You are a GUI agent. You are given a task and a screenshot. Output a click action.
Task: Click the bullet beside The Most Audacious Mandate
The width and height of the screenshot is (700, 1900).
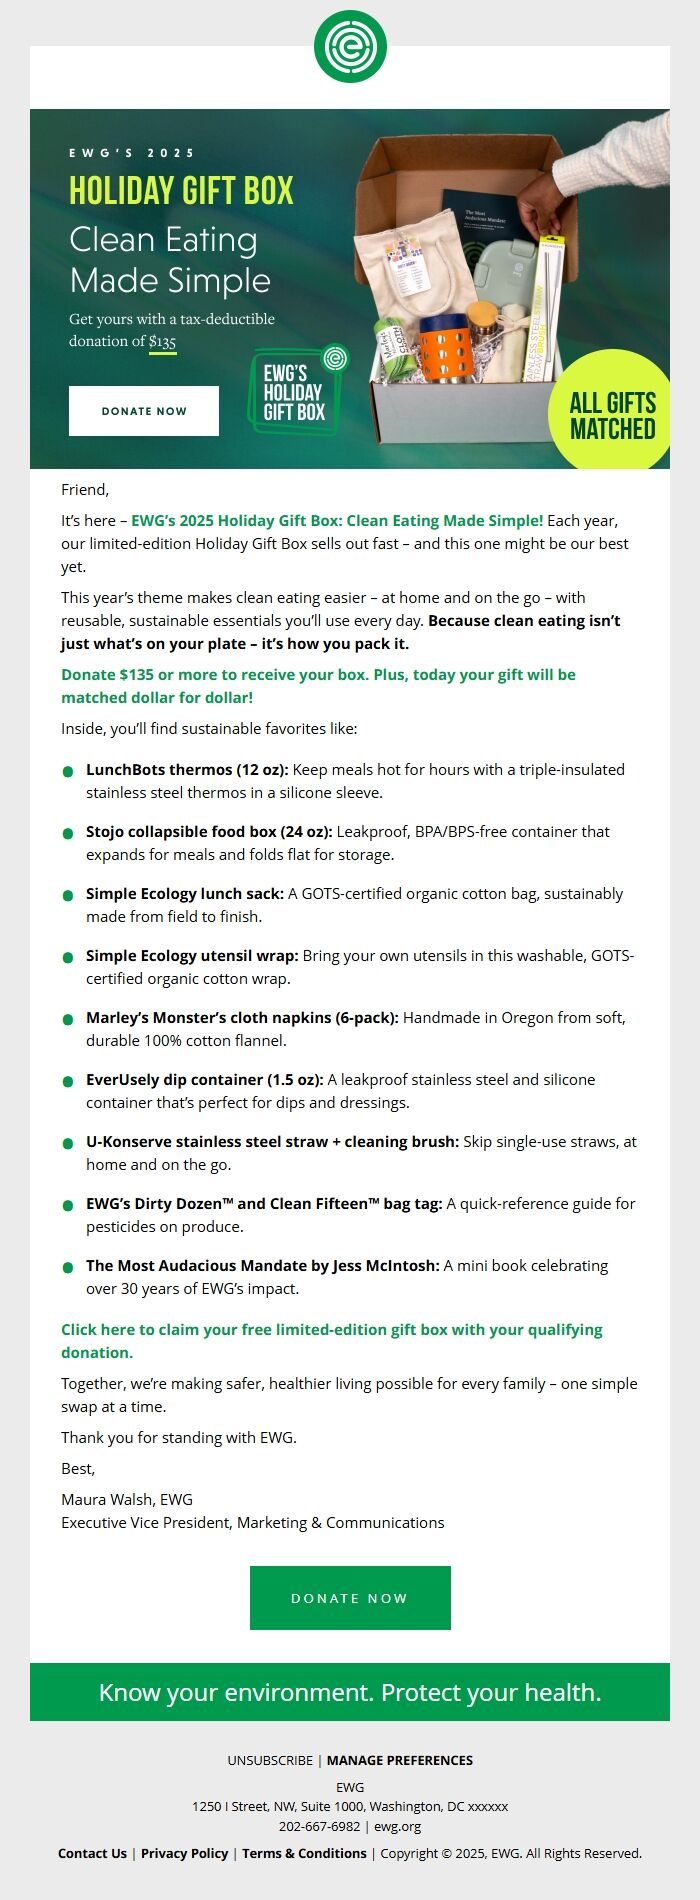pyautogui.click(x=67, y=1266)
